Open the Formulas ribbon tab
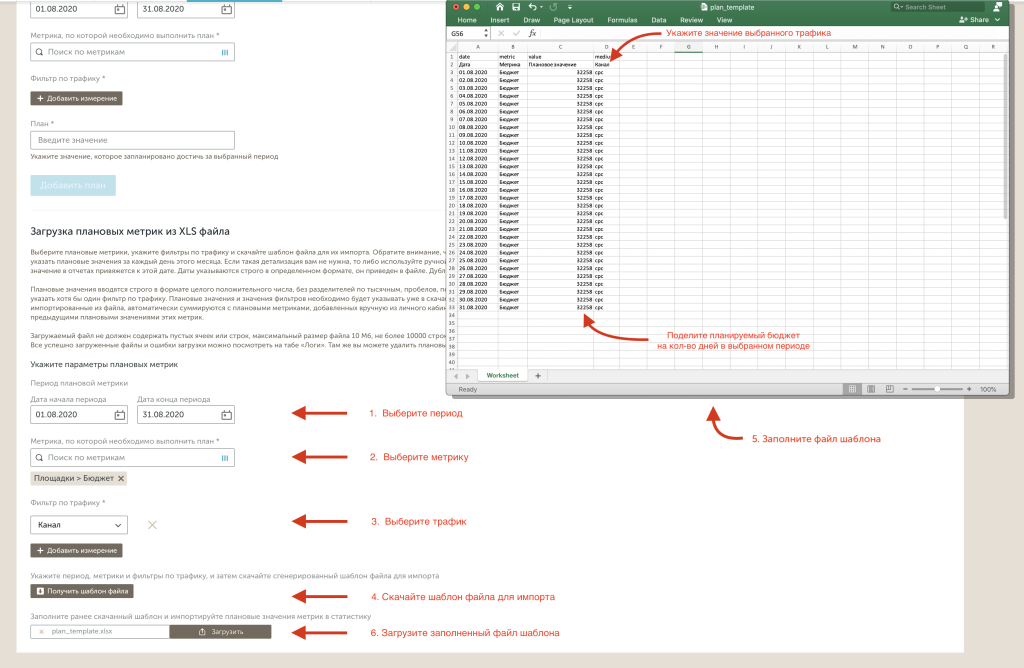 (622, 19)
